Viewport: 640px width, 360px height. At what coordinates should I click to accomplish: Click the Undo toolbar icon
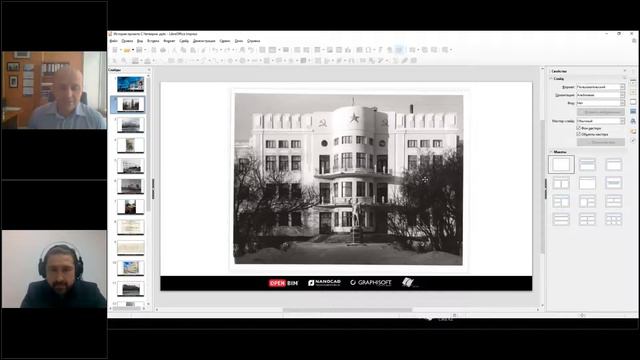click(x=215, y=50)
